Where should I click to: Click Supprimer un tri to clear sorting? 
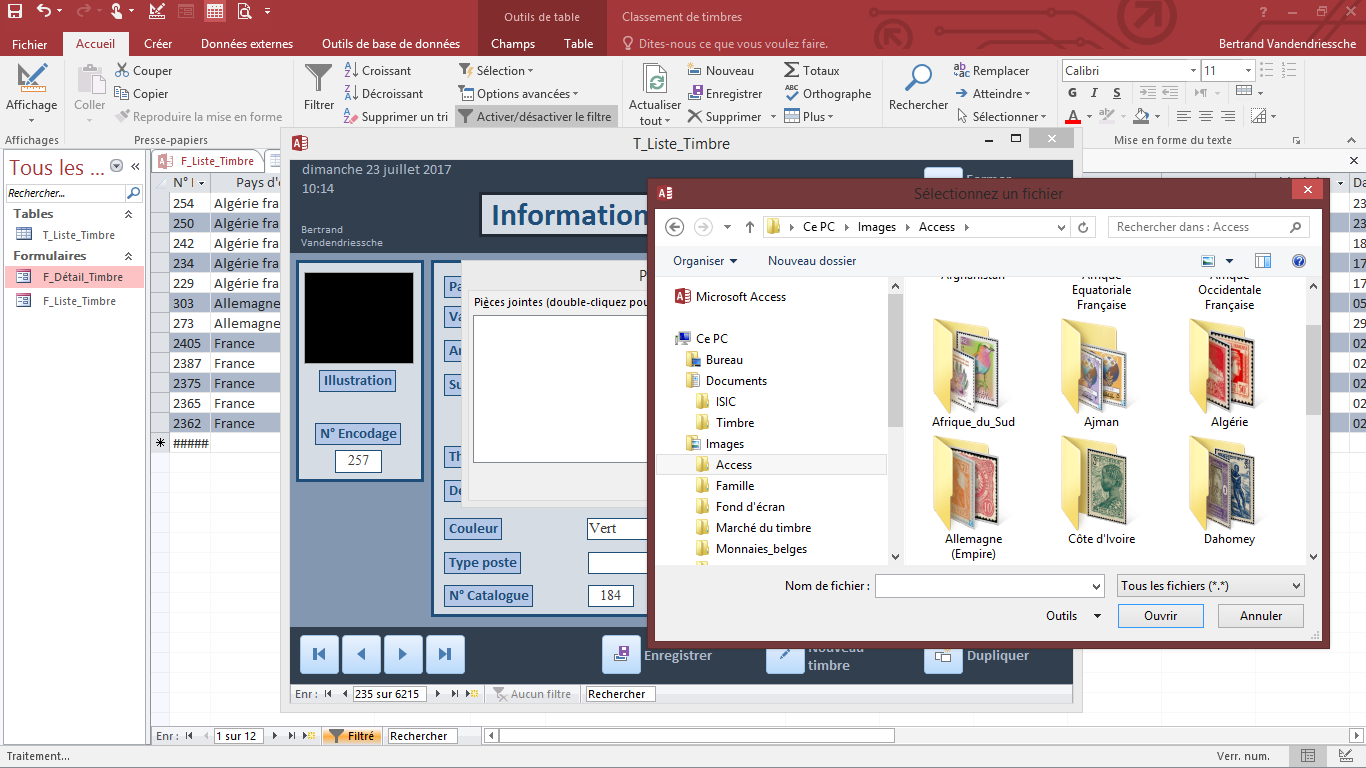coord(396,117)
